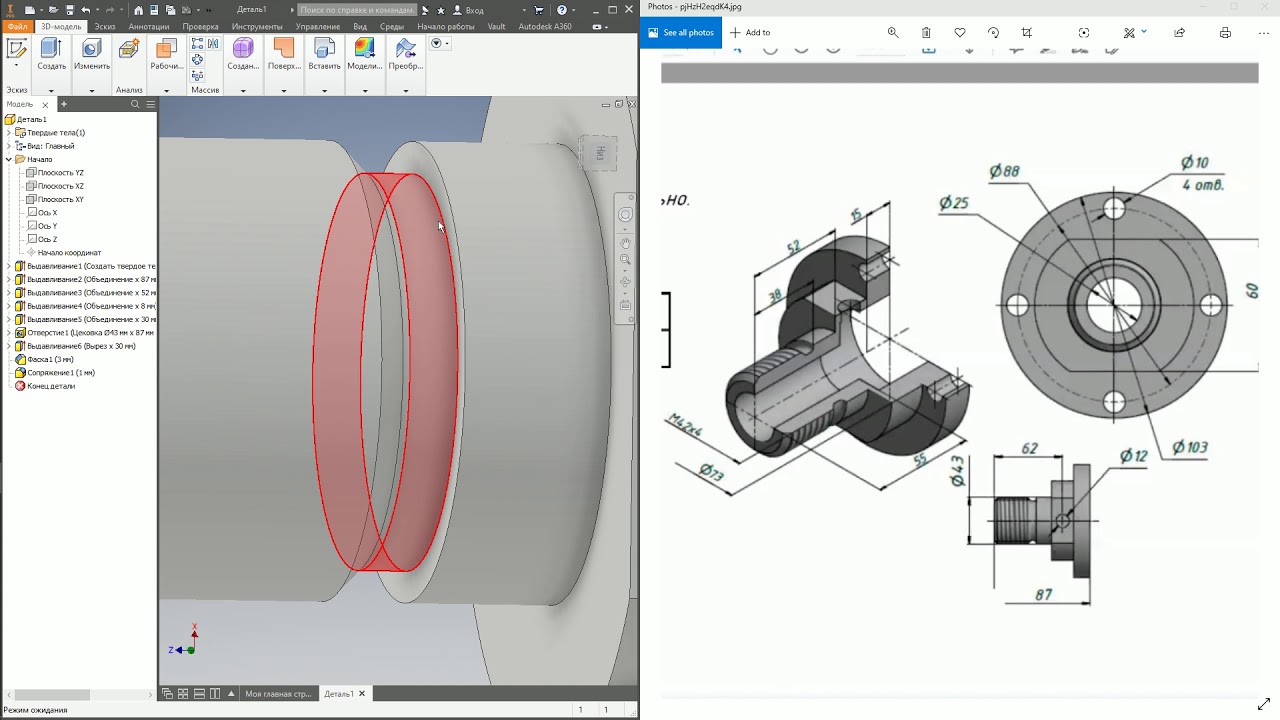Open the Преобразование panel icon
The height and width of the screenshot is (720, 1280).
405,48
